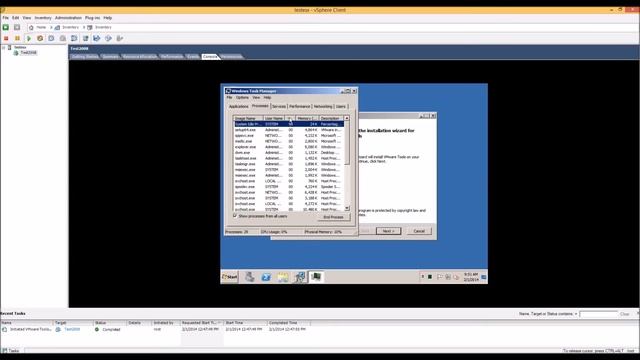Click the End Process button
This screenshot has height=360, width=640.
point(333,217)
